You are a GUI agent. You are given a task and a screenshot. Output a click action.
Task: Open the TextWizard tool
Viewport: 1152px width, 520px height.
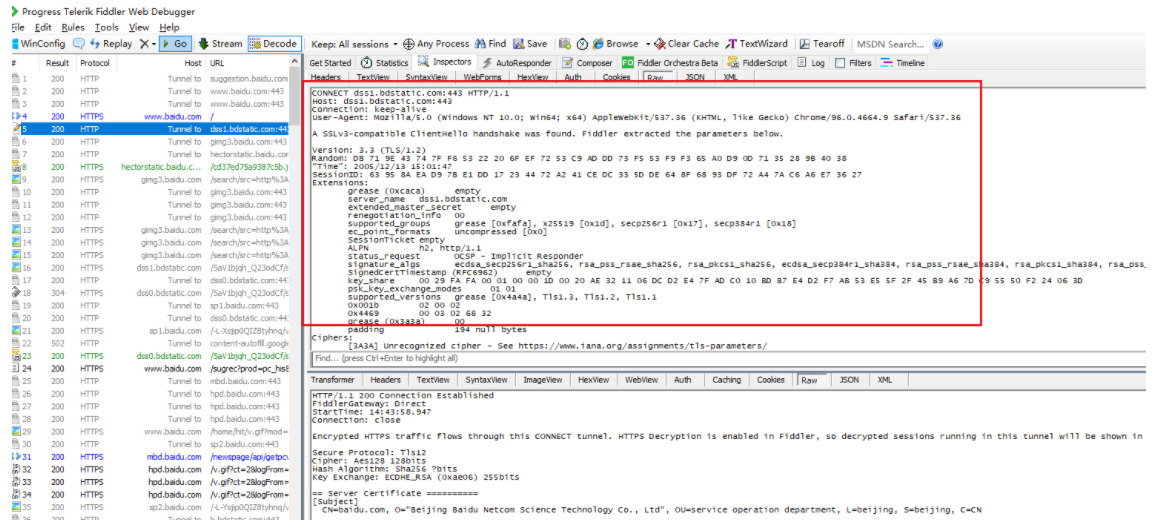coord(757,44)
